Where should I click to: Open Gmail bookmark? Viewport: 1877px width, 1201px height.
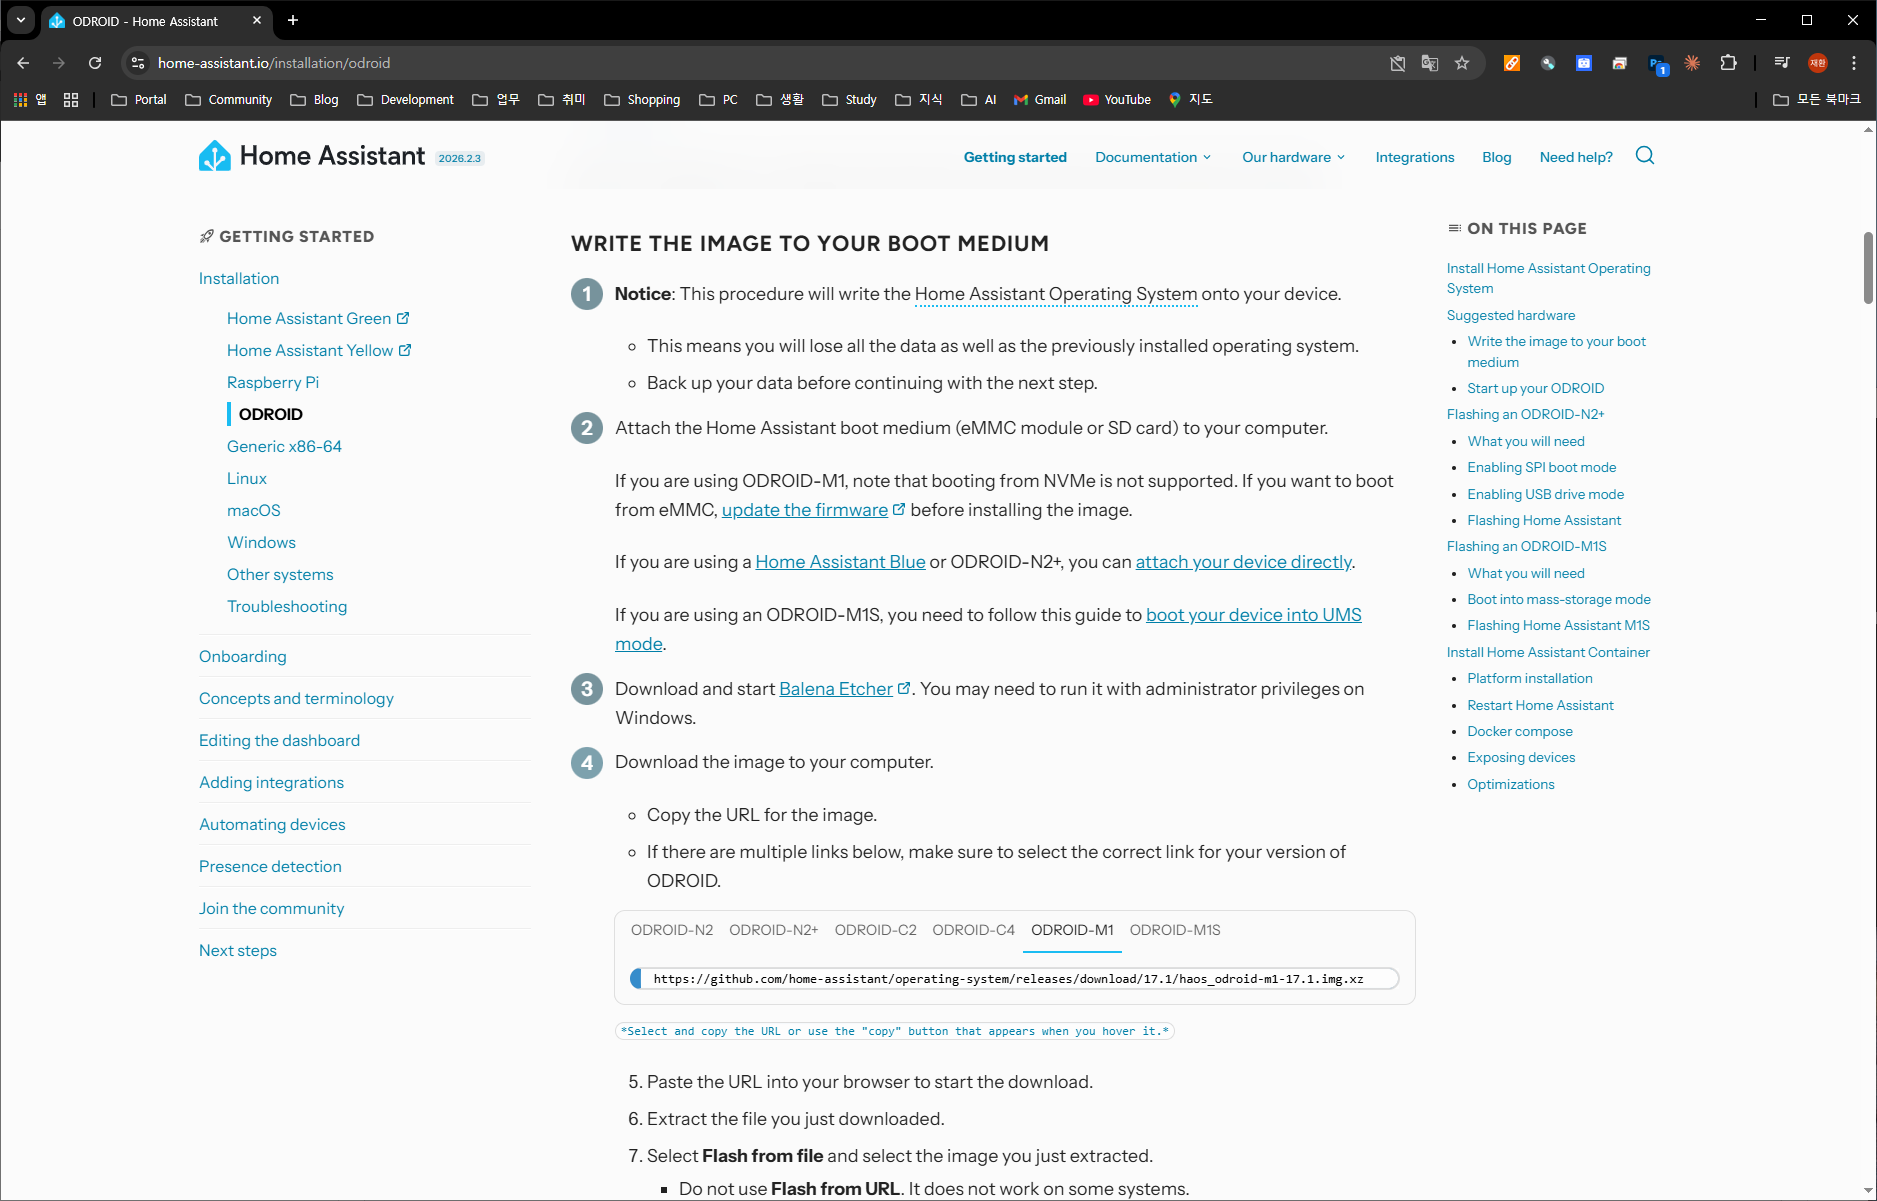[1040, 100]
